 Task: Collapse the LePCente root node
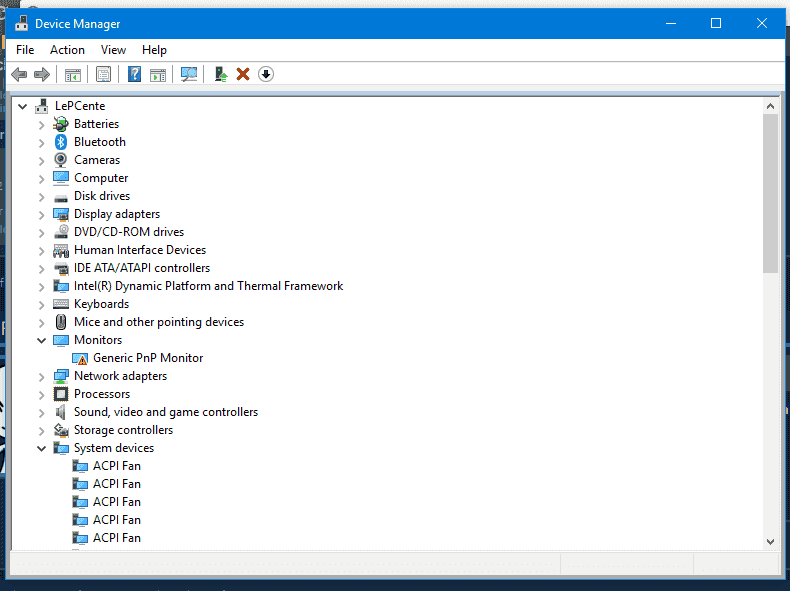point(22,106)
